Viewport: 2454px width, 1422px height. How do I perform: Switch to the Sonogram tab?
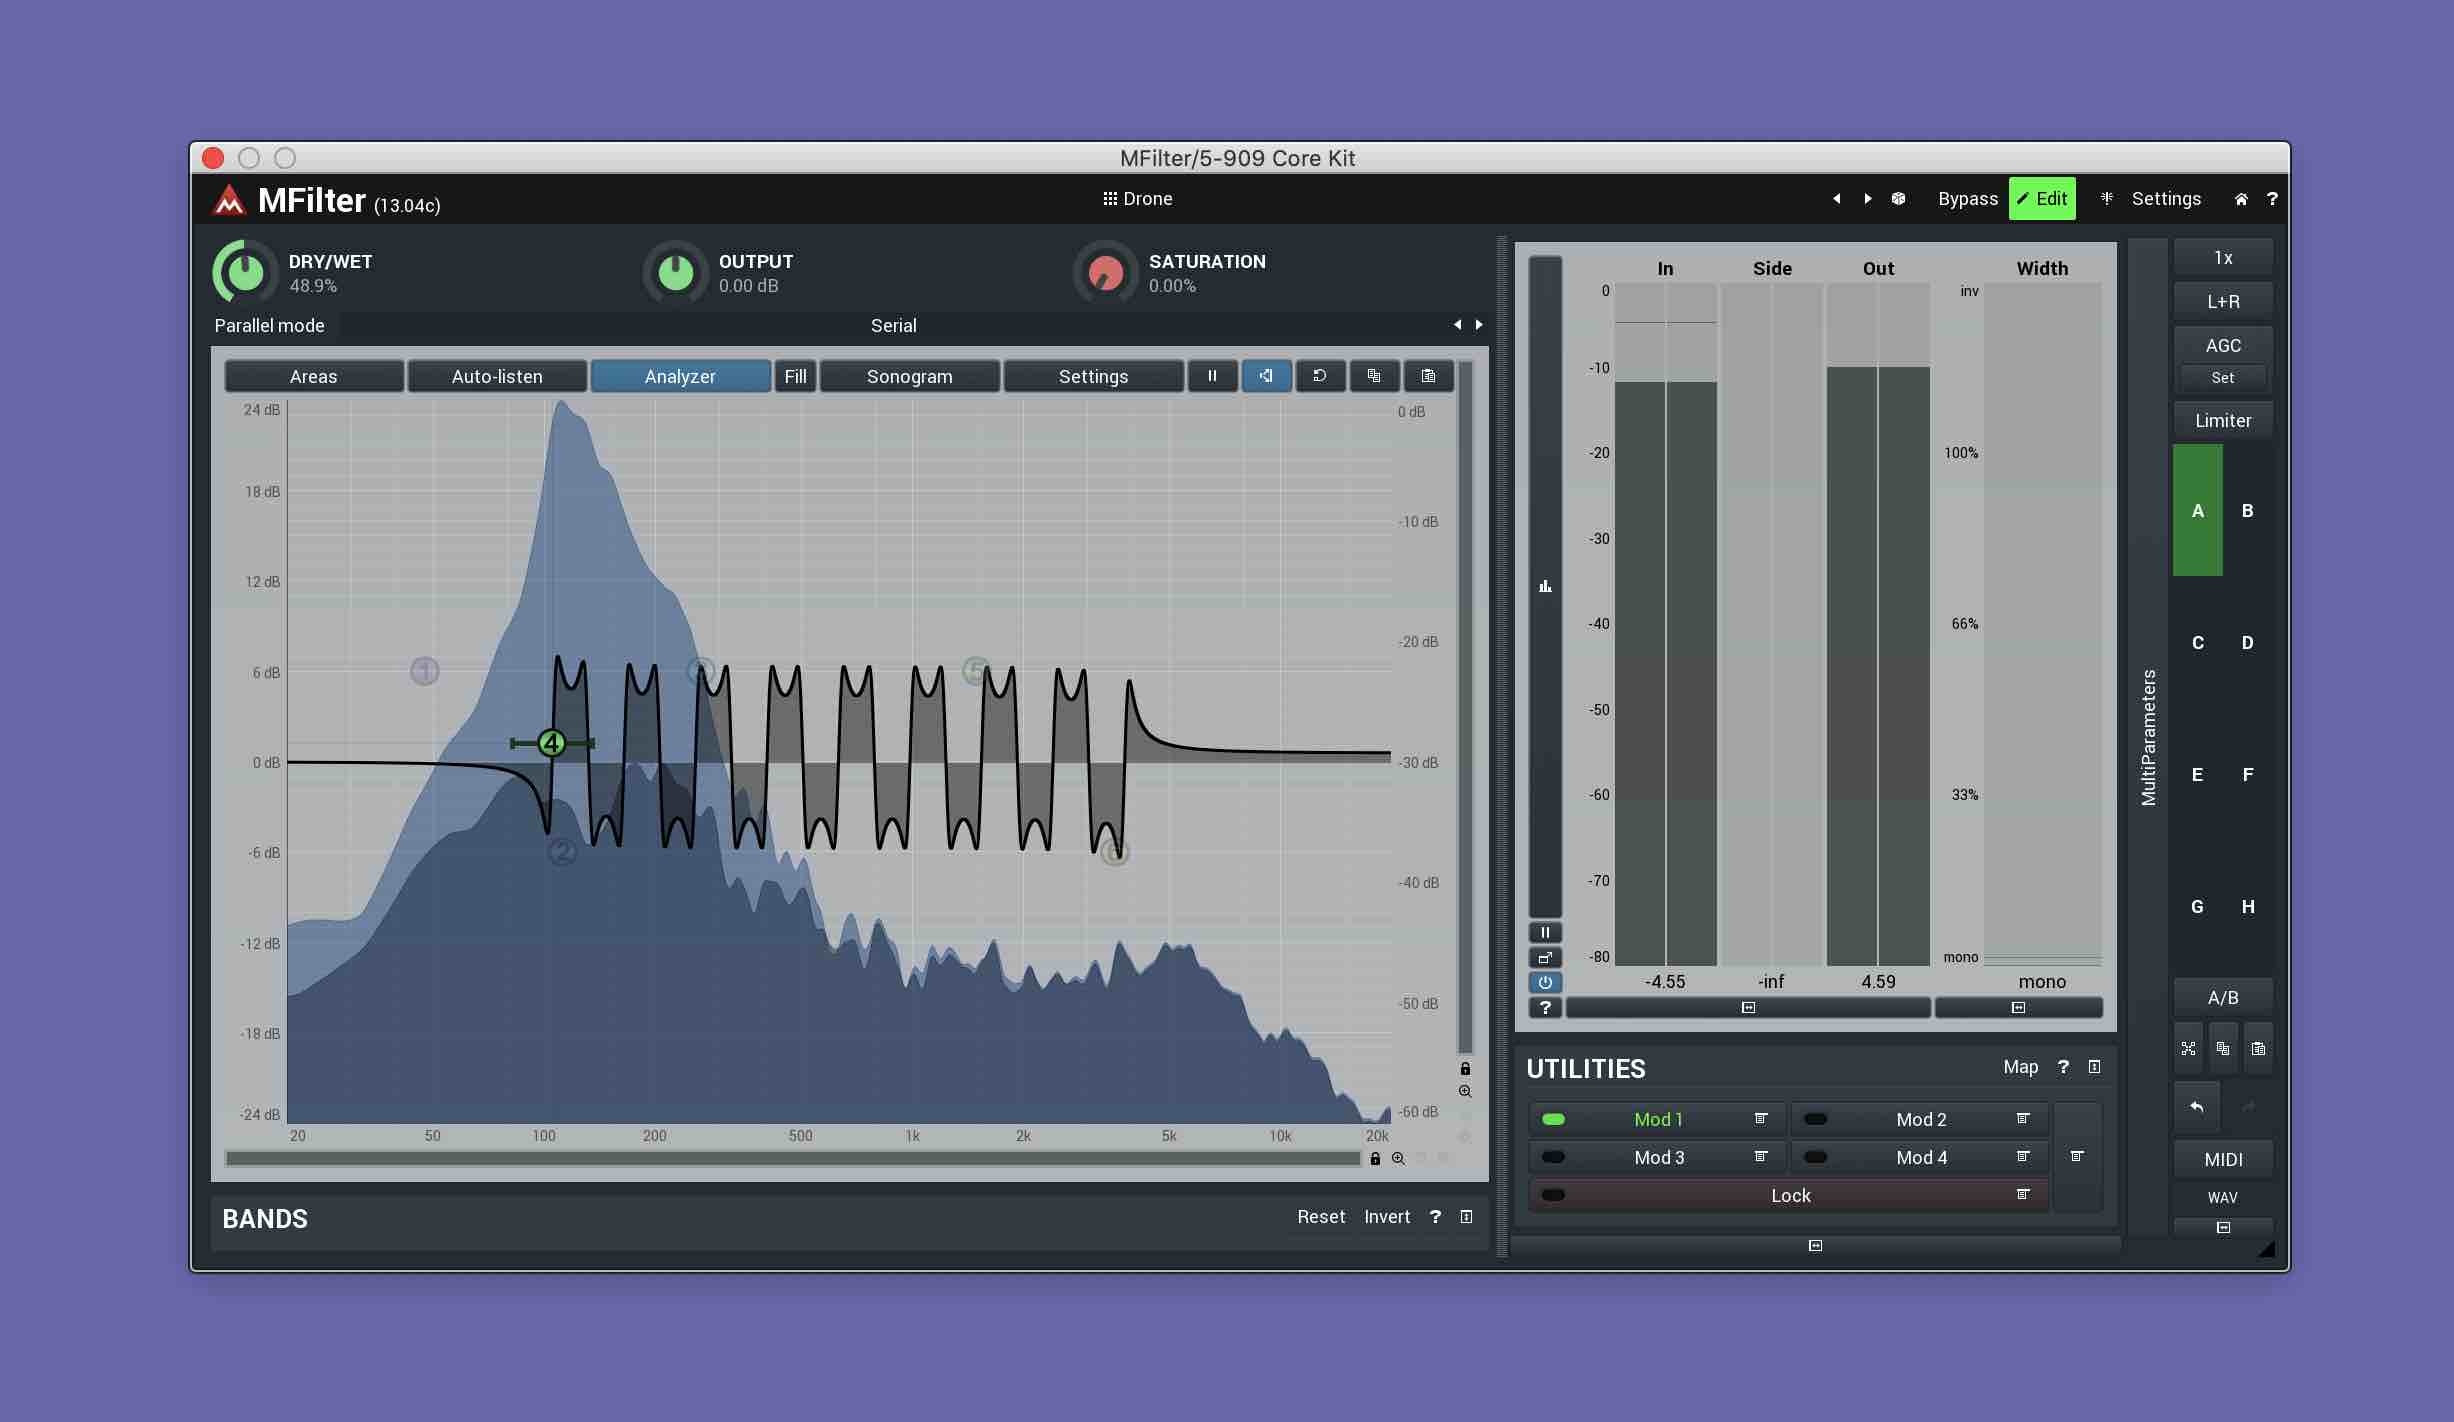(909, 376)
